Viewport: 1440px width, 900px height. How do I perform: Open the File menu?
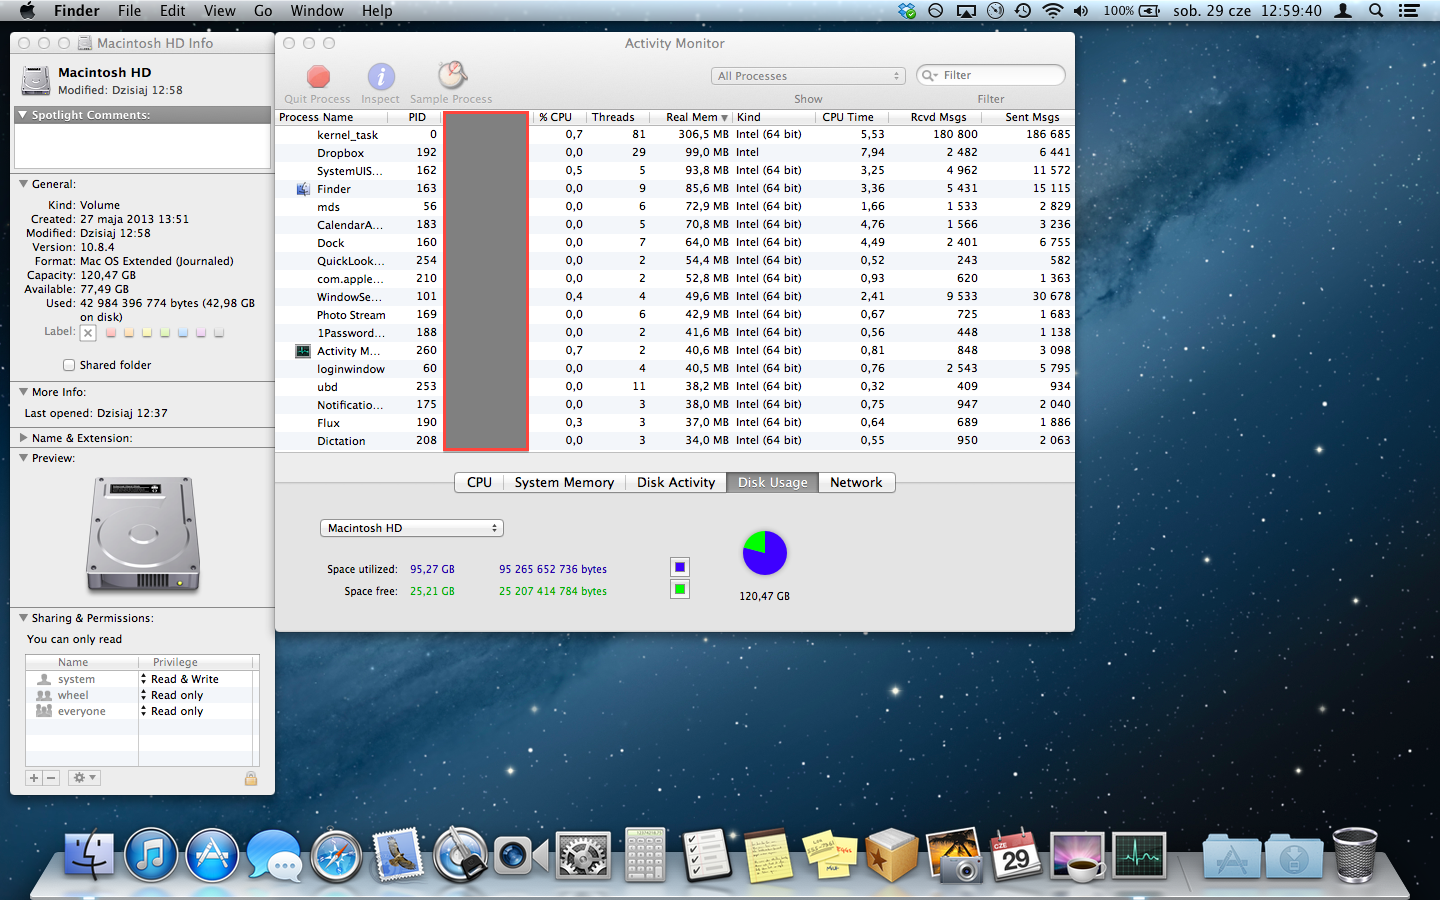[129, 11]
